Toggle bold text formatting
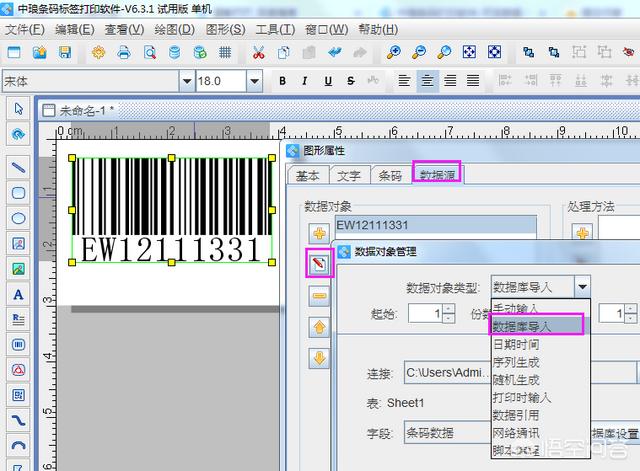The image size is (640, 471). 282,81
